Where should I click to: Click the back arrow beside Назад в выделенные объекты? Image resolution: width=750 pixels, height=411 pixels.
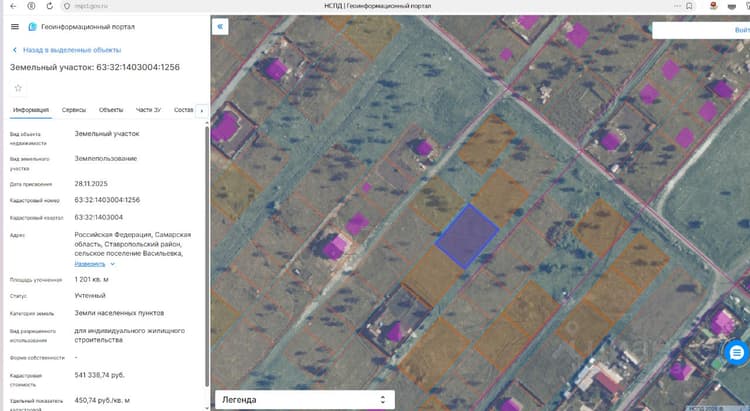click(15, 50)
